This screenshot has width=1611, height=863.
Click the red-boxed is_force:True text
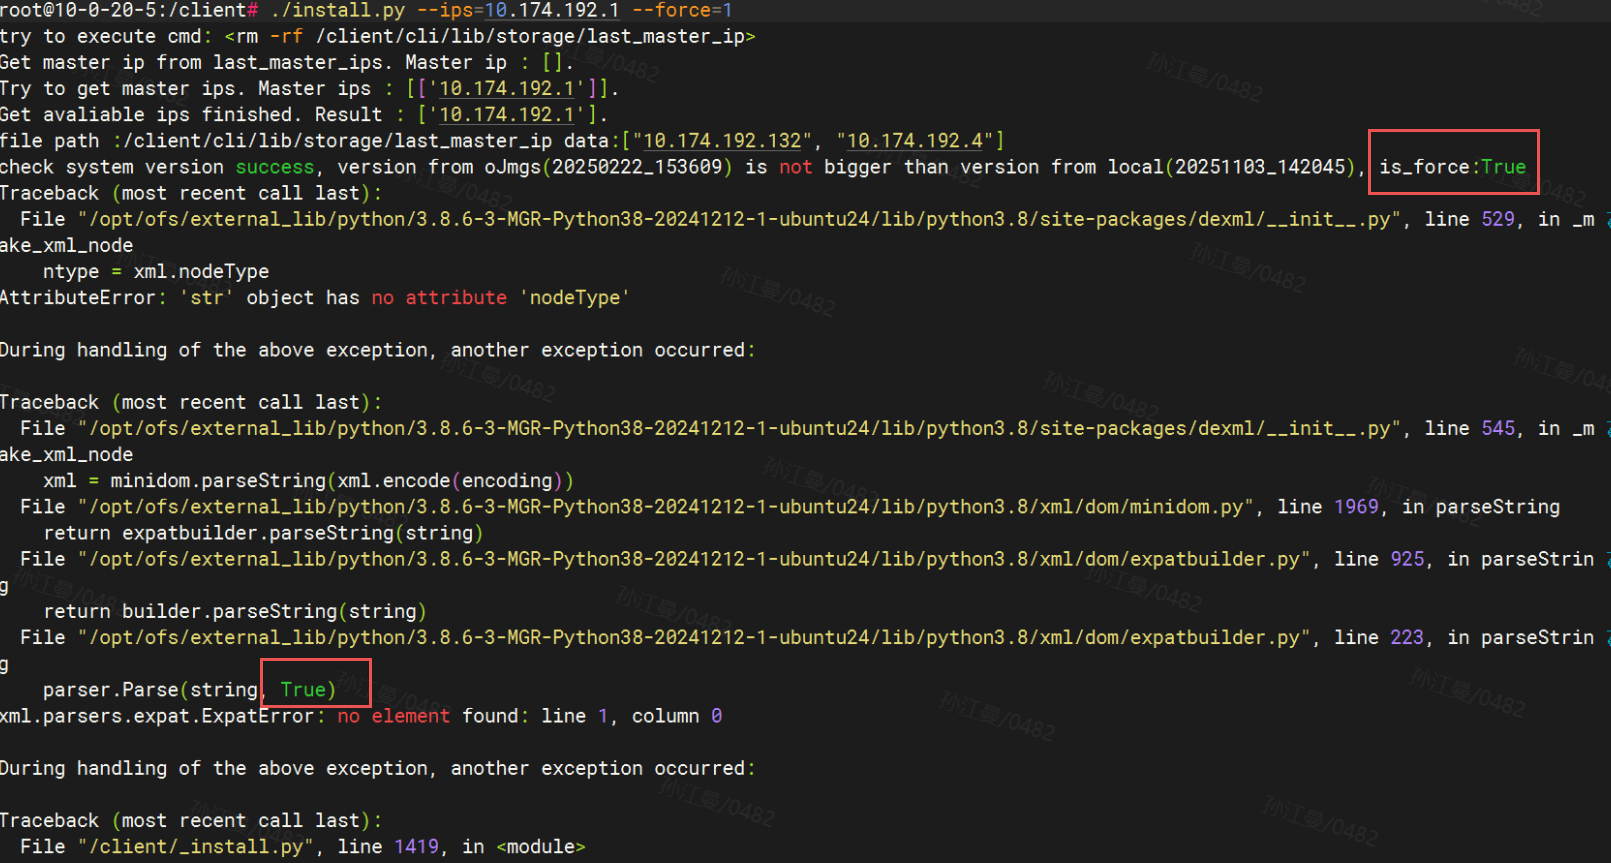coord(1452,167)
